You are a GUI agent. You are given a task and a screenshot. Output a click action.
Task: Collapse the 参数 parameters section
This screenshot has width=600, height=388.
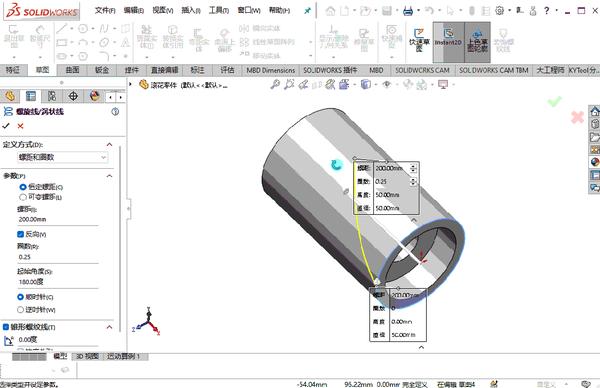click(x=109, y=176)
